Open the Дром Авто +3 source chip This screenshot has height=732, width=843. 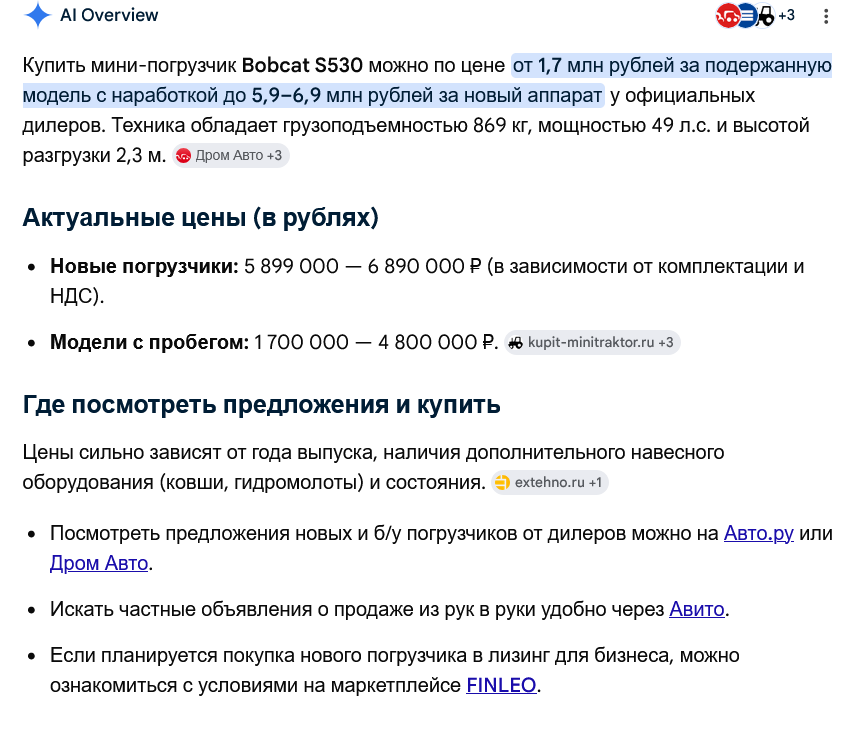231,155
